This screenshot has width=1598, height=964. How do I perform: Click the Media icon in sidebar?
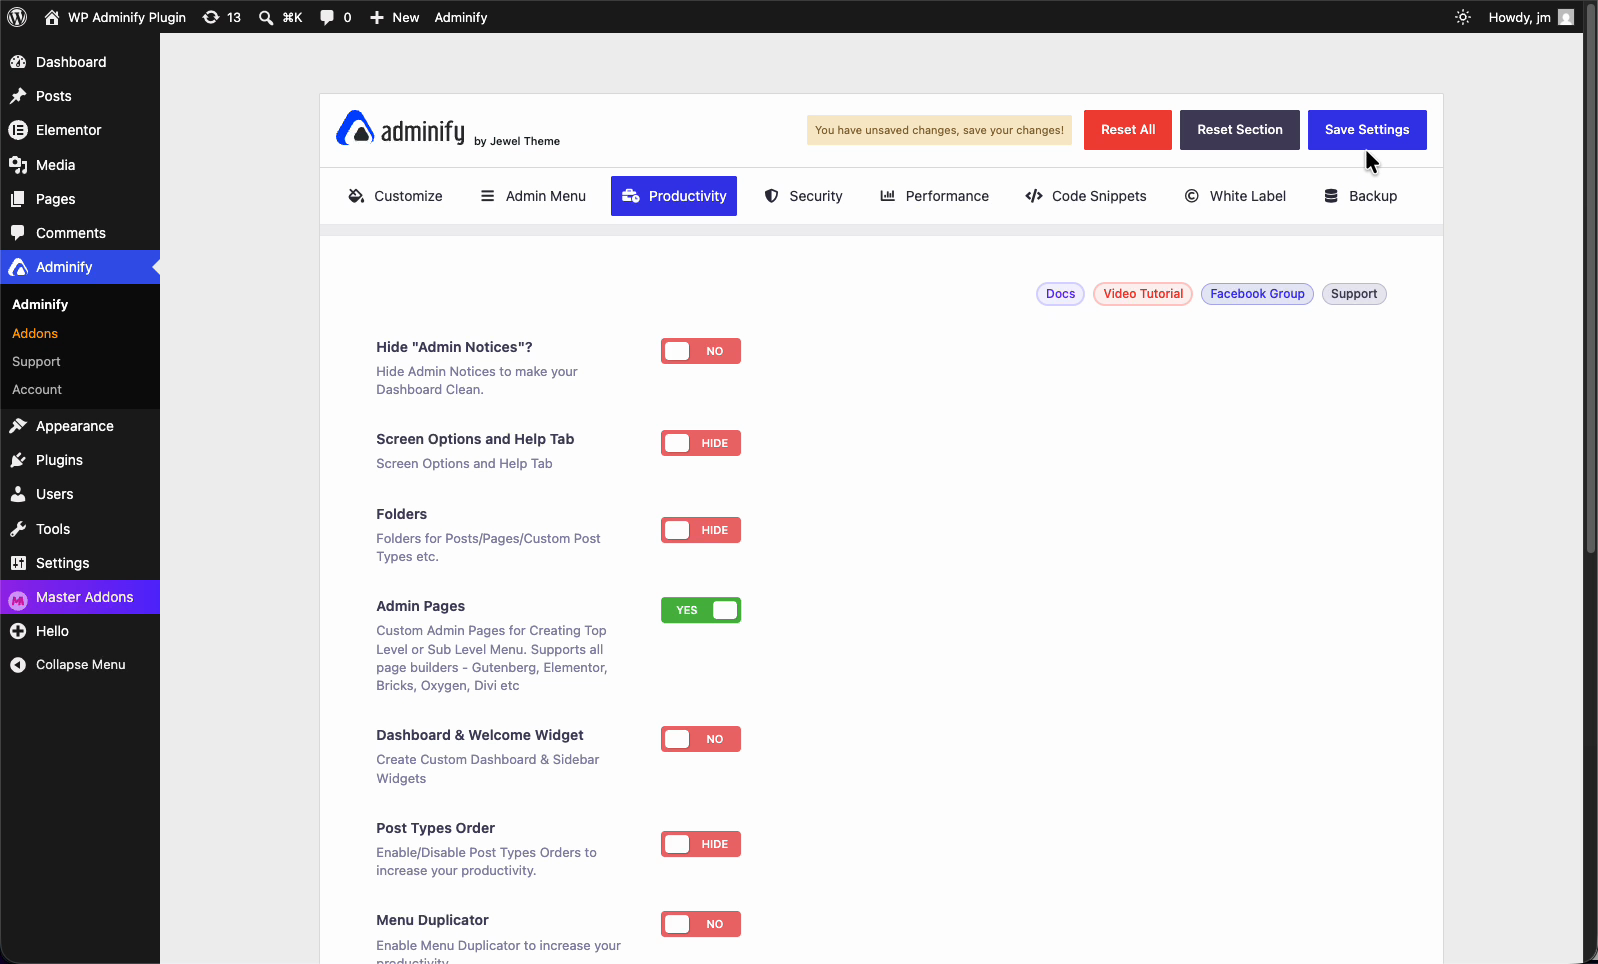[18, 165]
